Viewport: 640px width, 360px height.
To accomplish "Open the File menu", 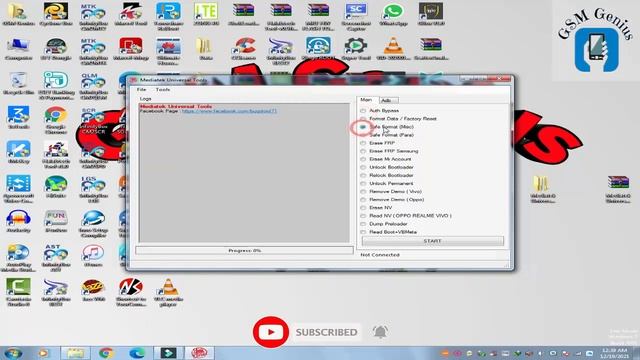I will click(141, 89).
